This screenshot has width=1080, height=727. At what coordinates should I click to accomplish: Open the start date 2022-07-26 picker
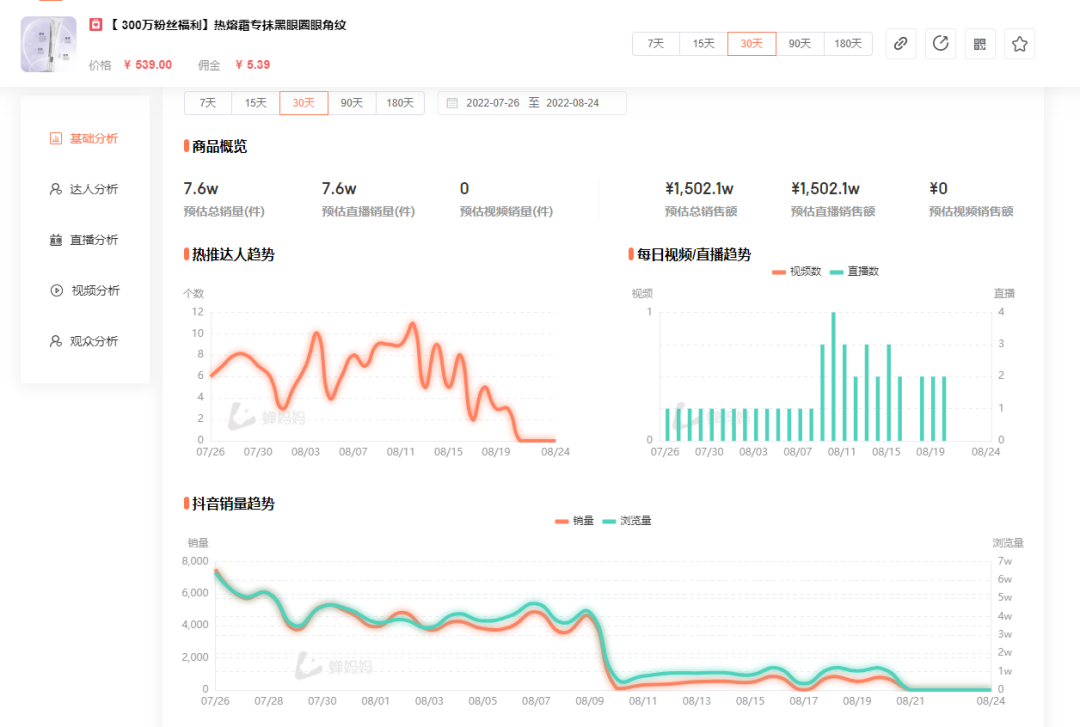point(493,103)
